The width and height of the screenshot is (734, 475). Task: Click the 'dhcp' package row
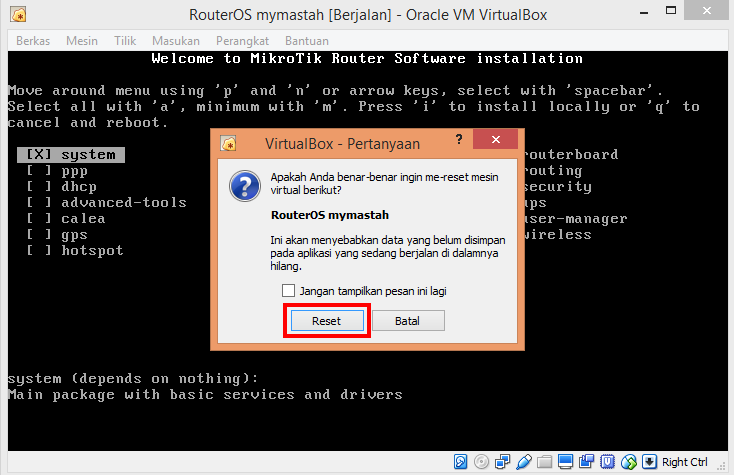coord(62,187)
